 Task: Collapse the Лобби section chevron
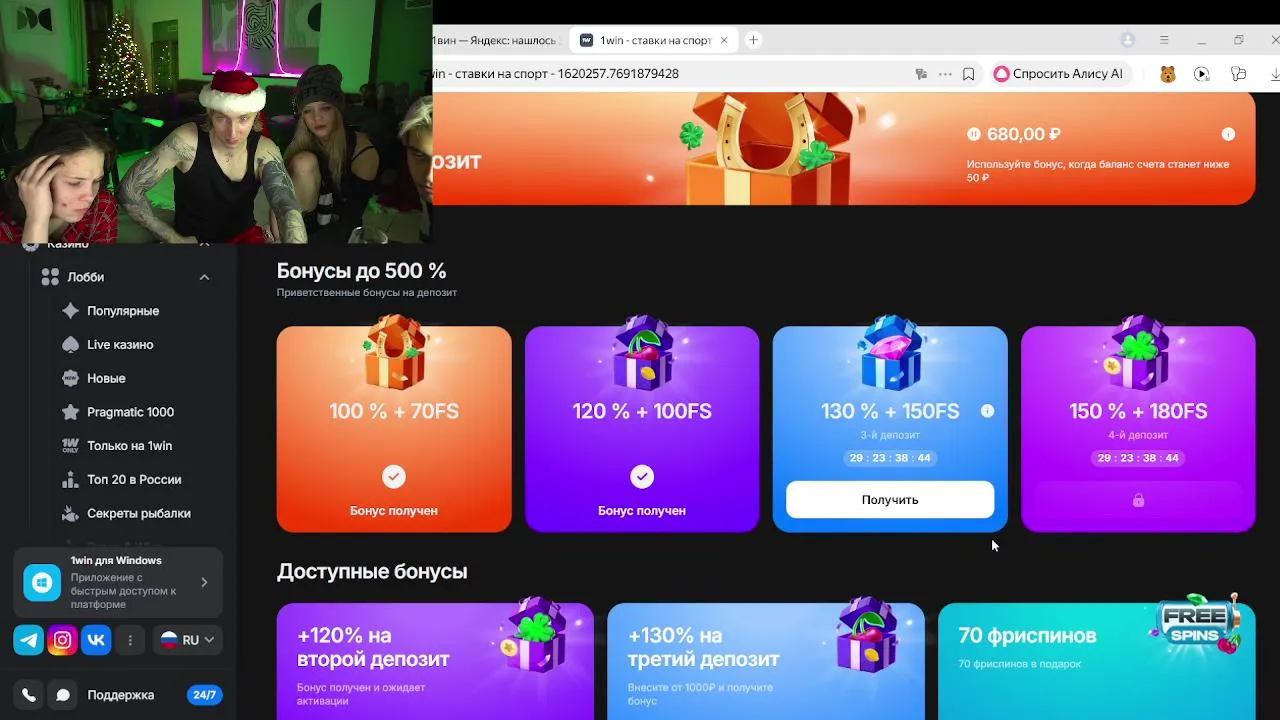tap(204, 277)
